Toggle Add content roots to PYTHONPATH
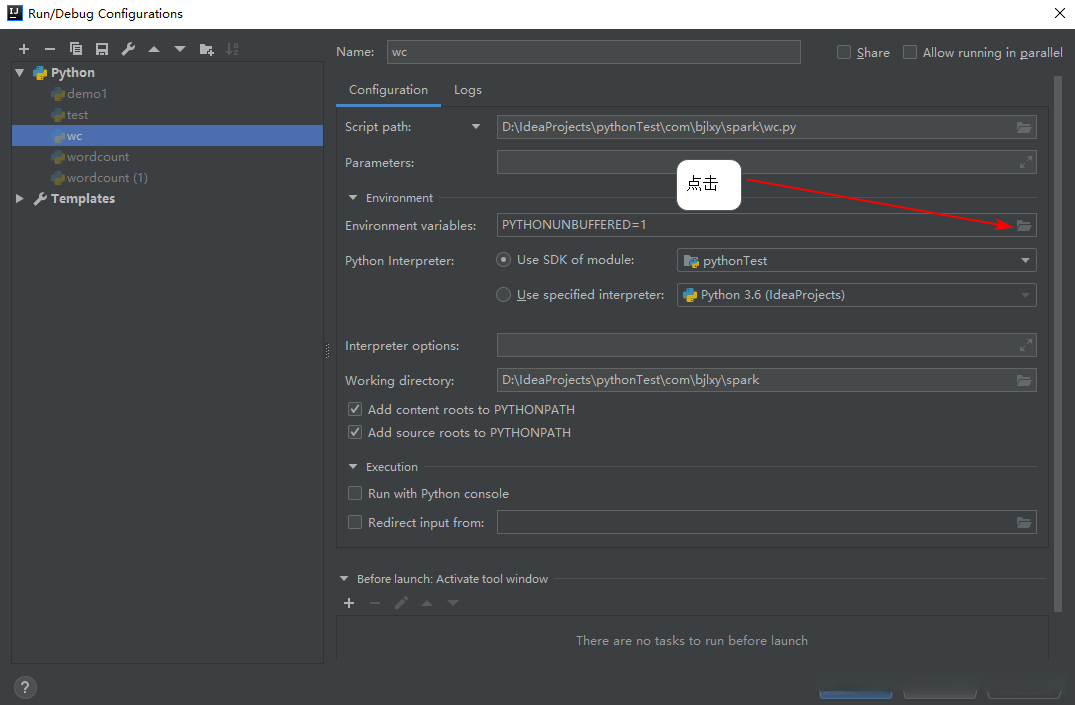The image size is (1075, 705). [355, 409]
